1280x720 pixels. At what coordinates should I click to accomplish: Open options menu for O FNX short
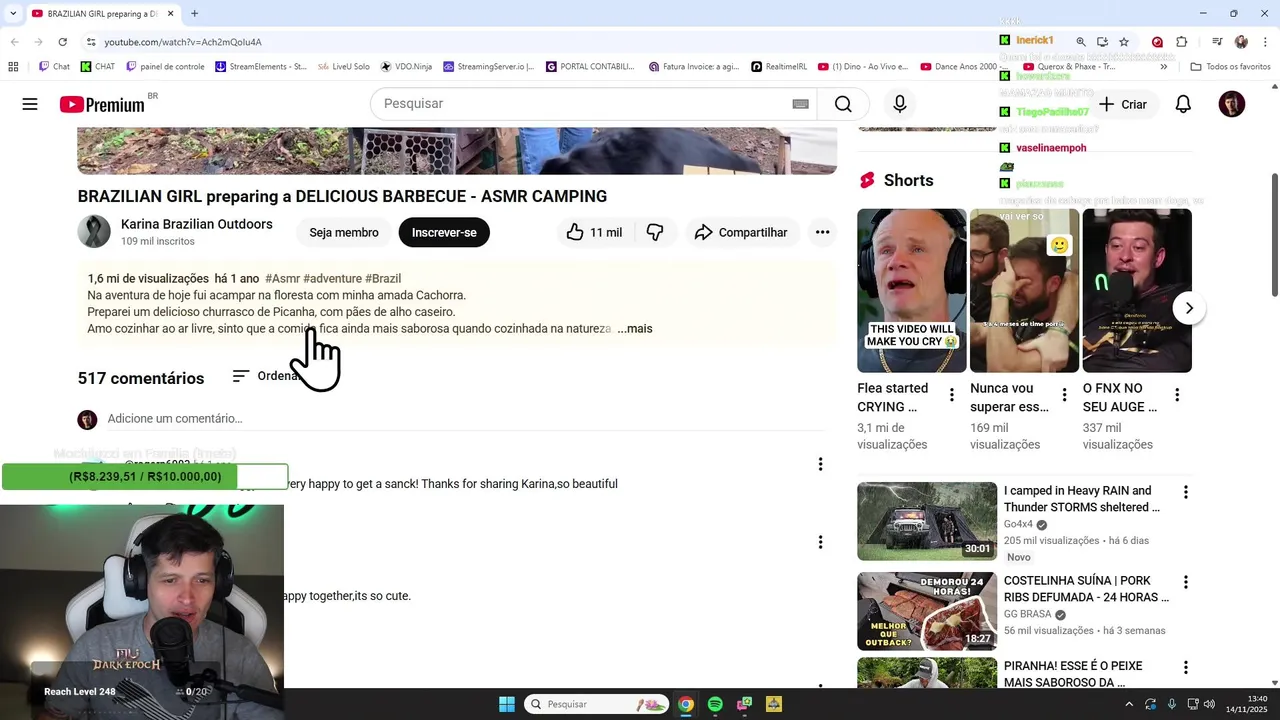pyautogui.click(x=1177, y=395)
